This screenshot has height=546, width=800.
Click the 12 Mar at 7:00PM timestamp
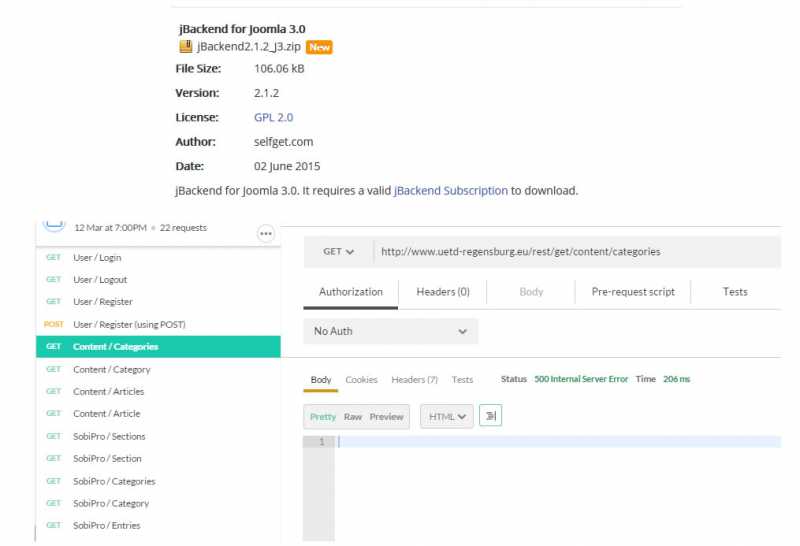click(x=110, y=228)
